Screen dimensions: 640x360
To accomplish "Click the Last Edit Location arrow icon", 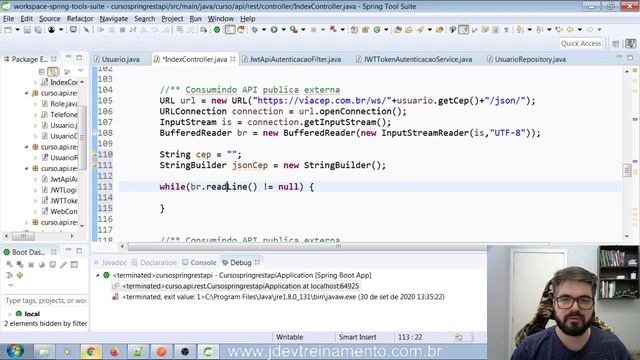I will tap(559, 29).
